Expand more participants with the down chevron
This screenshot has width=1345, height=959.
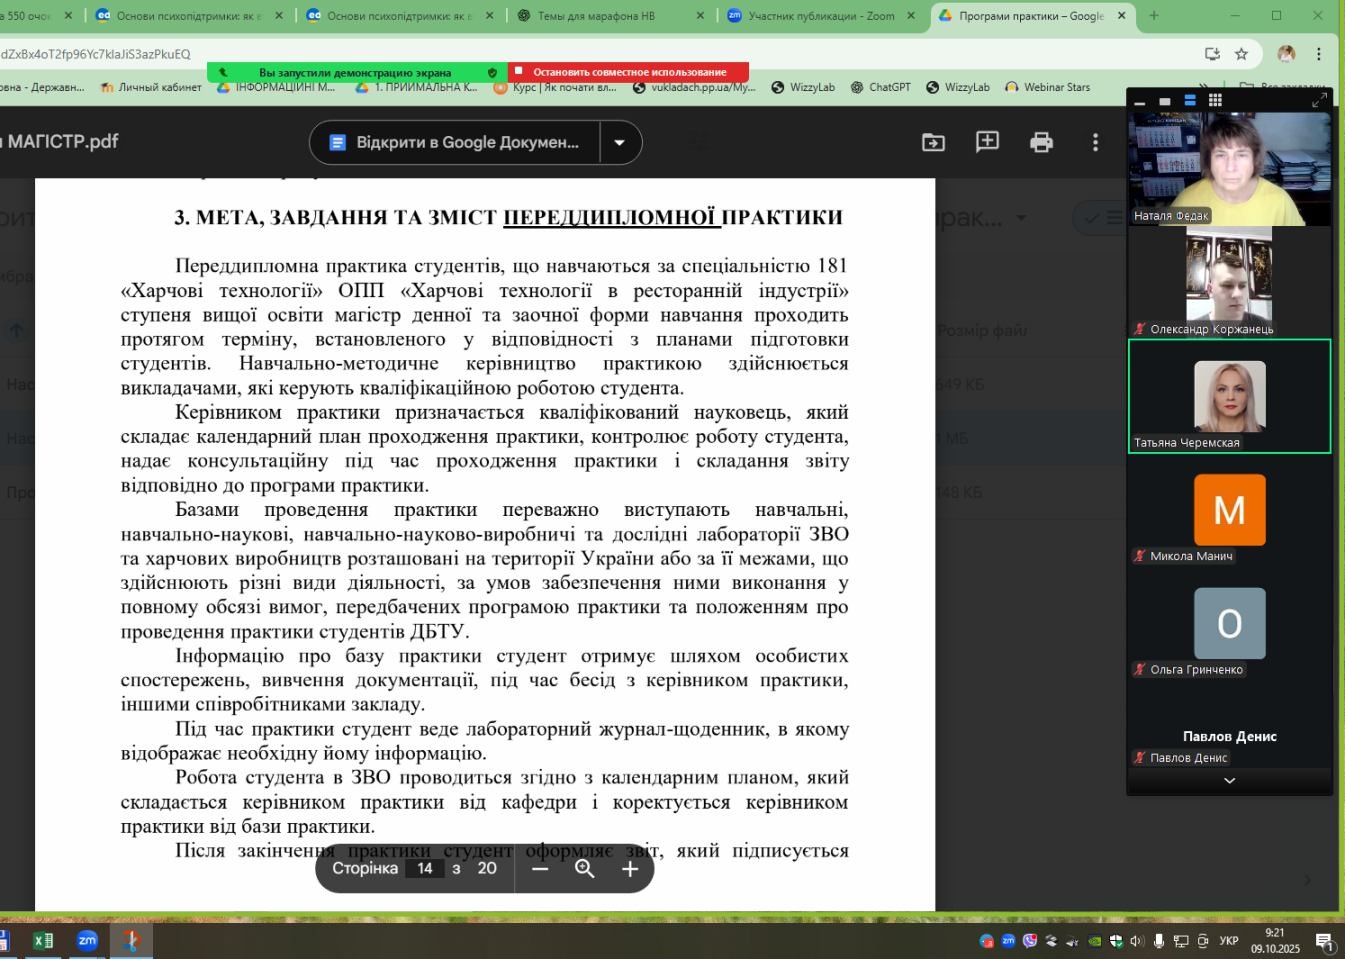point(1229,781)
